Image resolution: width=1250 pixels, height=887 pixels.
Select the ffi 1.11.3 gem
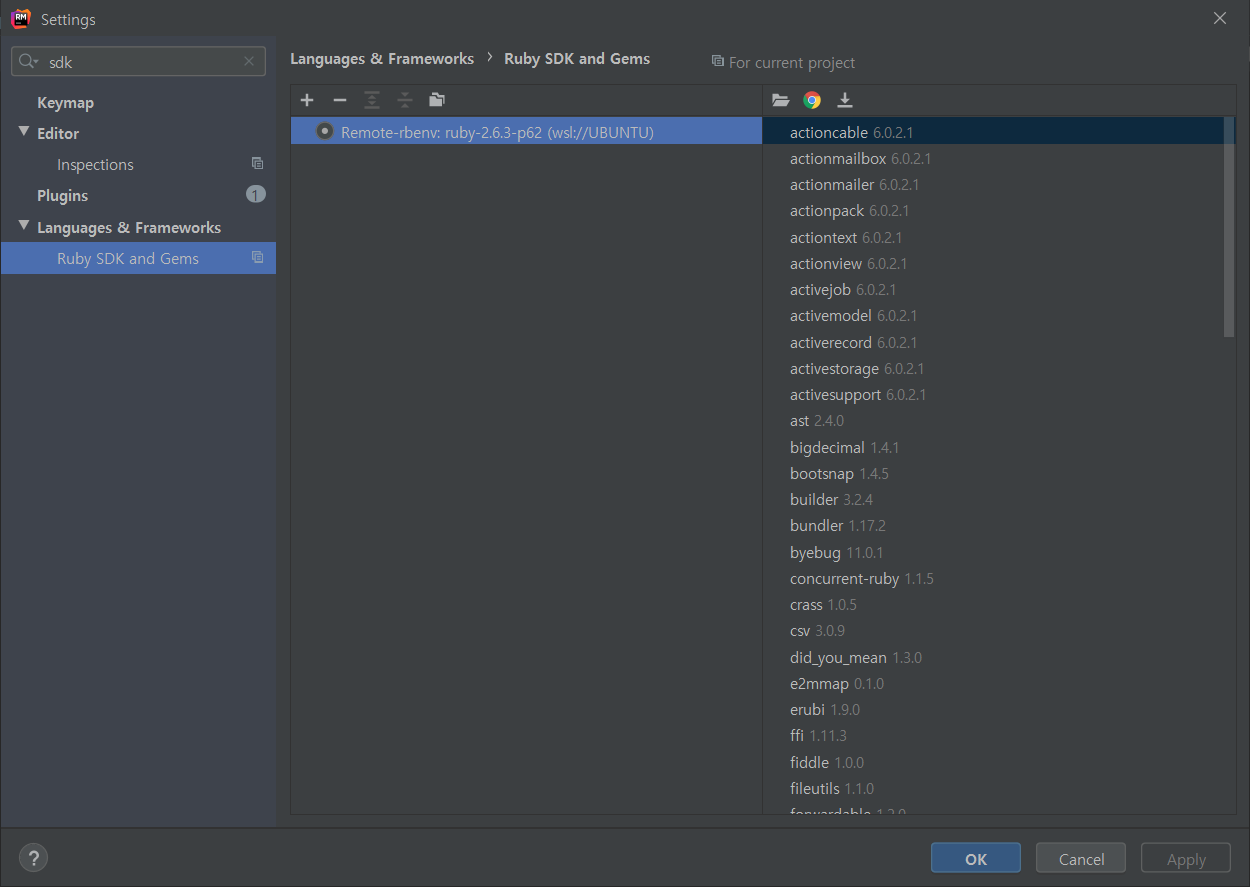click(999, 735)
